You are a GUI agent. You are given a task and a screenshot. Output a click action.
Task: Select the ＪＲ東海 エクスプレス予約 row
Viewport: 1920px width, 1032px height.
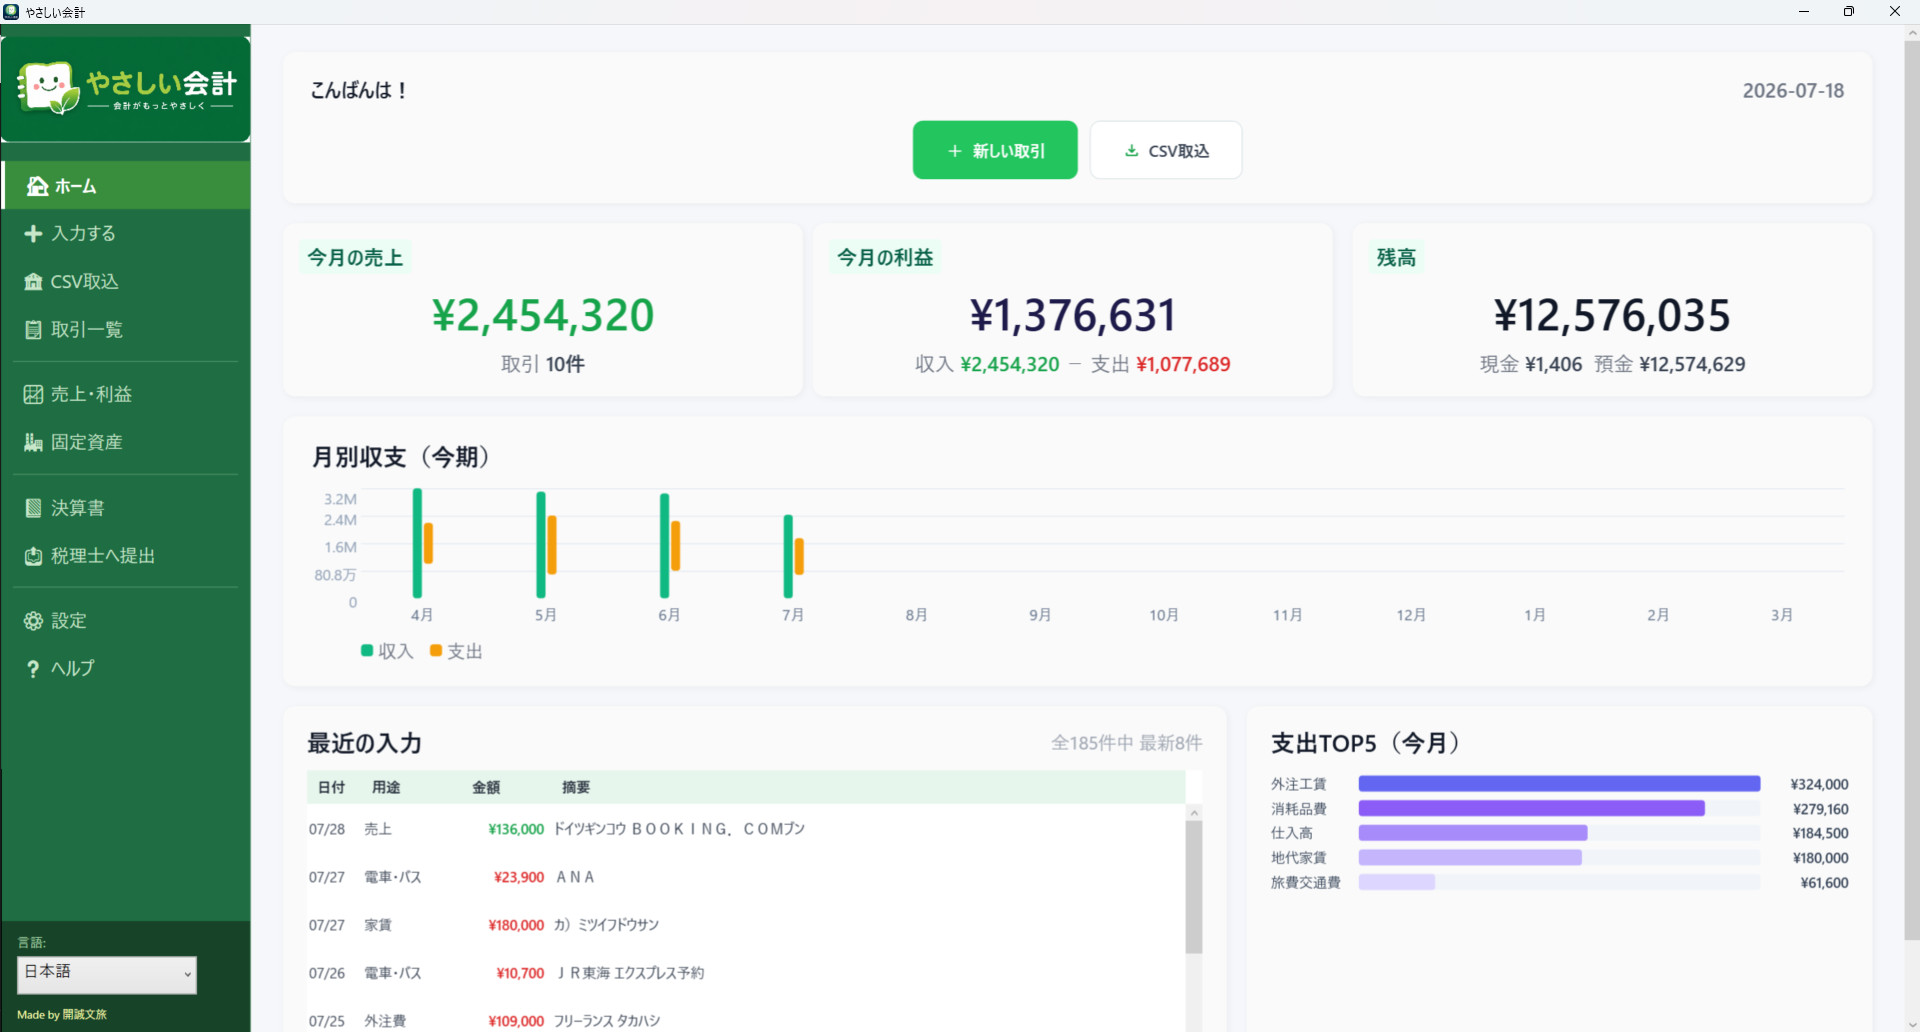745,973
